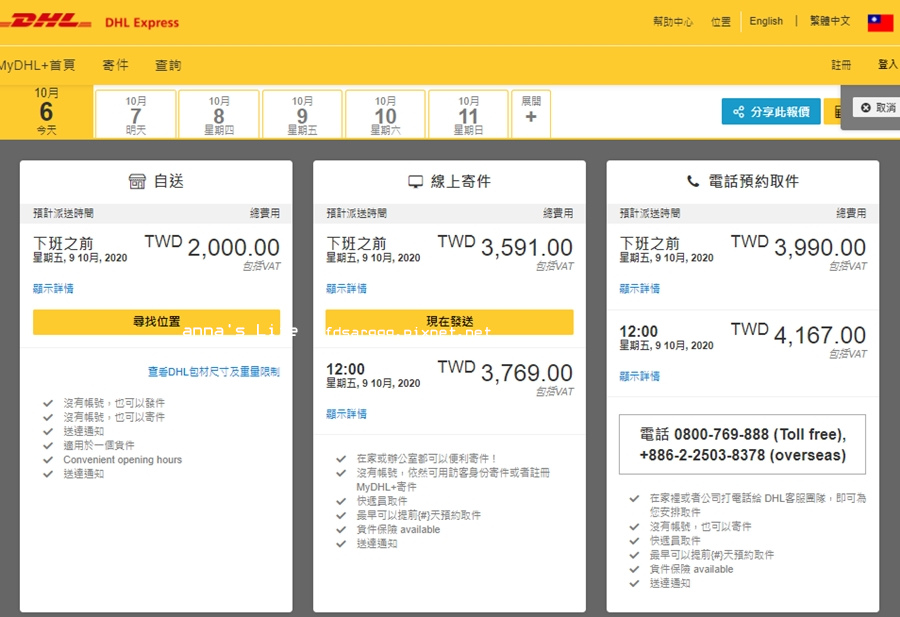Click the phone icon beside 電話預約取件
This screenshot has height=617, width=900.
tap(693, 181)
